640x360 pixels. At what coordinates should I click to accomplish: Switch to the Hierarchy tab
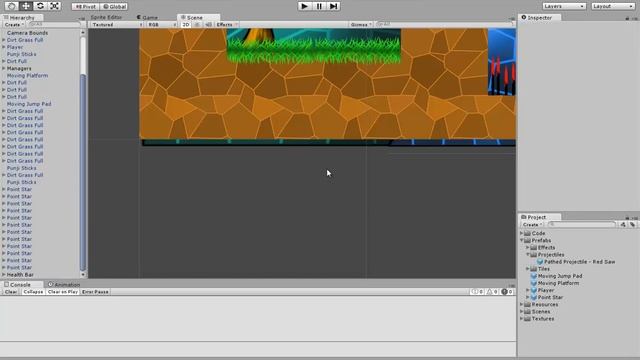click(x=22, y=18)
